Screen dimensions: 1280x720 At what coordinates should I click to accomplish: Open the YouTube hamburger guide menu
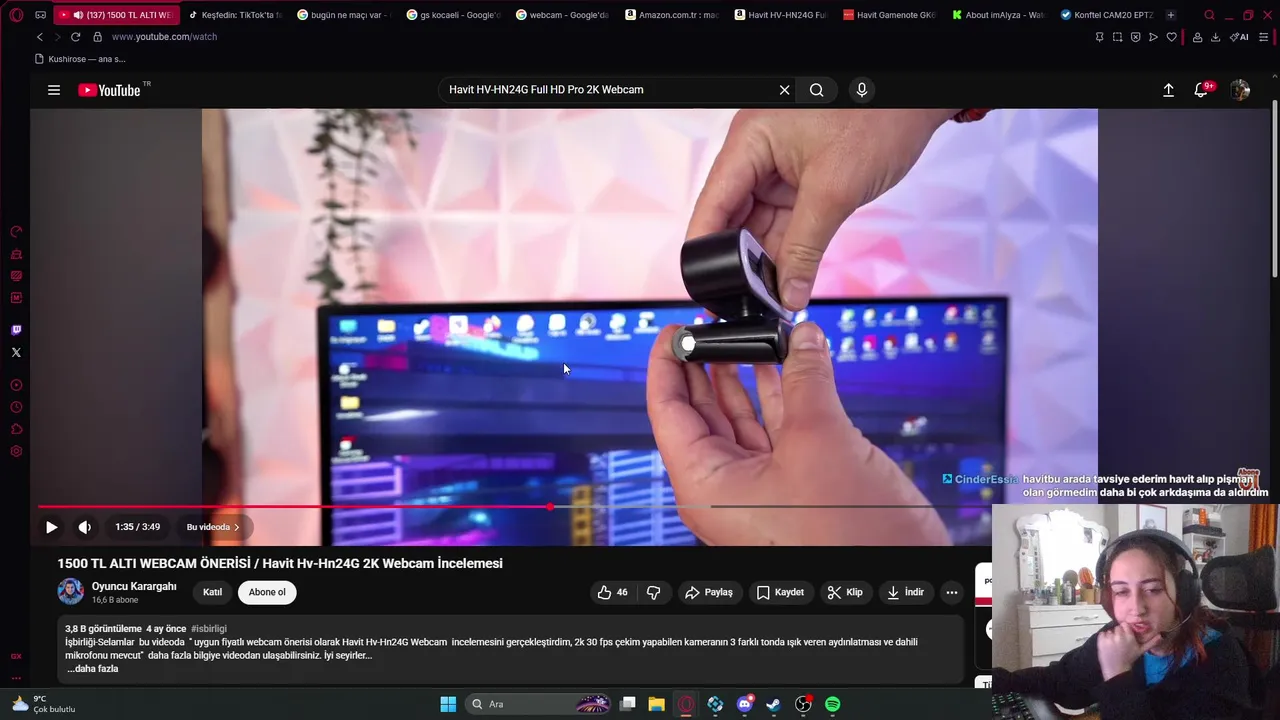point(54,90)
